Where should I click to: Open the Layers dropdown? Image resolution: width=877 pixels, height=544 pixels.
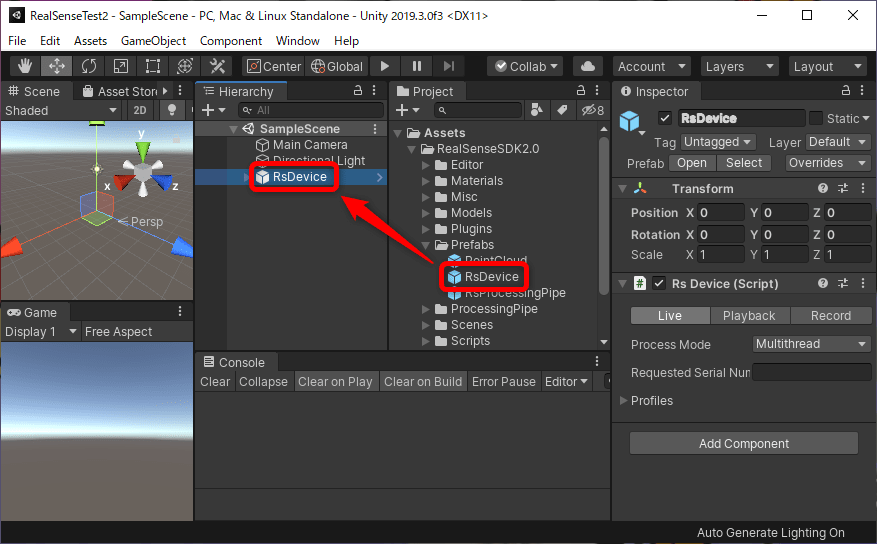point(739,67)
